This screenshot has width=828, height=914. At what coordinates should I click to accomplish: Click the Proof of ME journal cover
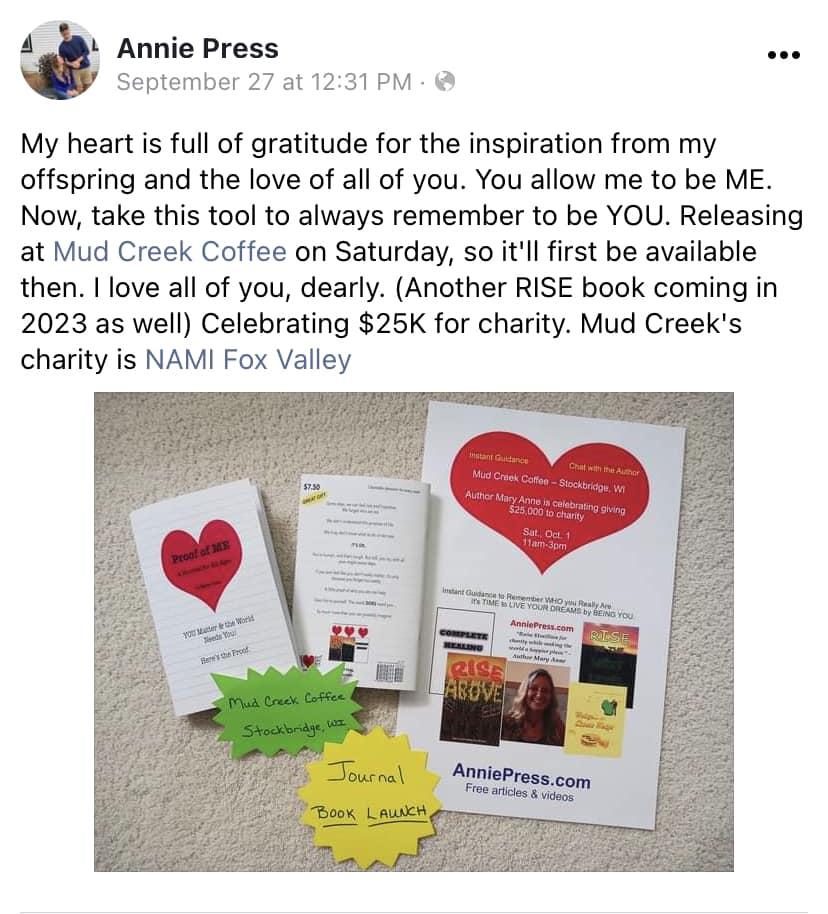pyautogui.click(x=213, y=595)
